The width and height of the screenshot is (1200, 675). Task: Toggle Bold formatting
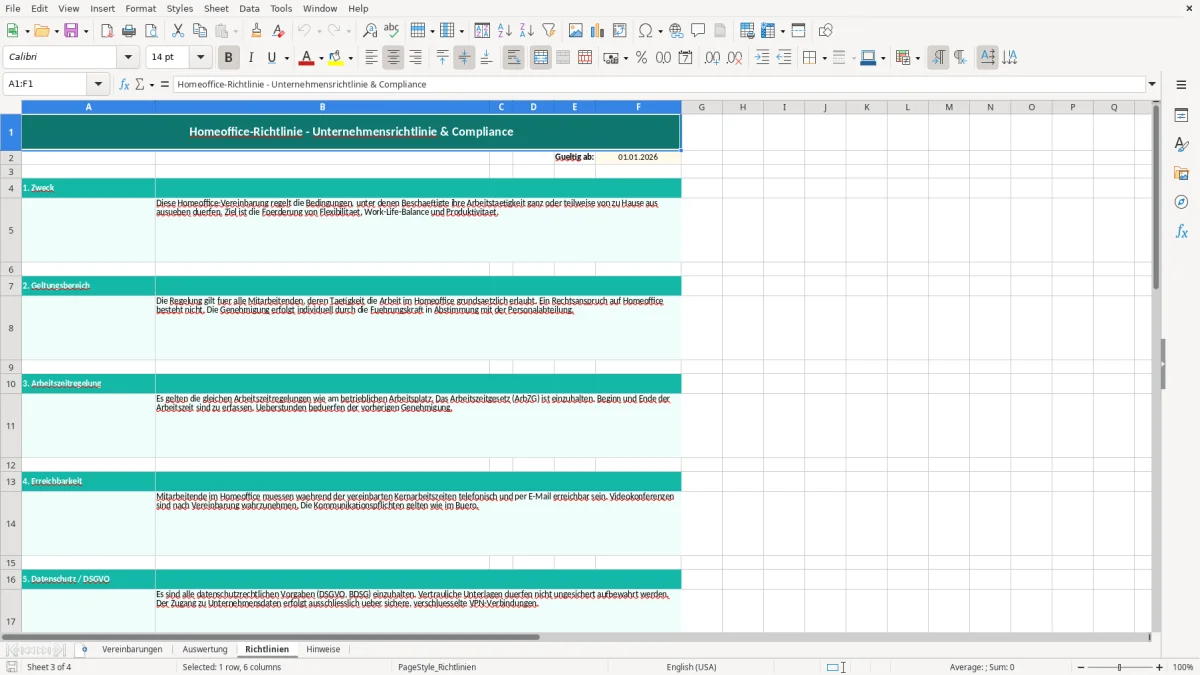coord(229,58)
